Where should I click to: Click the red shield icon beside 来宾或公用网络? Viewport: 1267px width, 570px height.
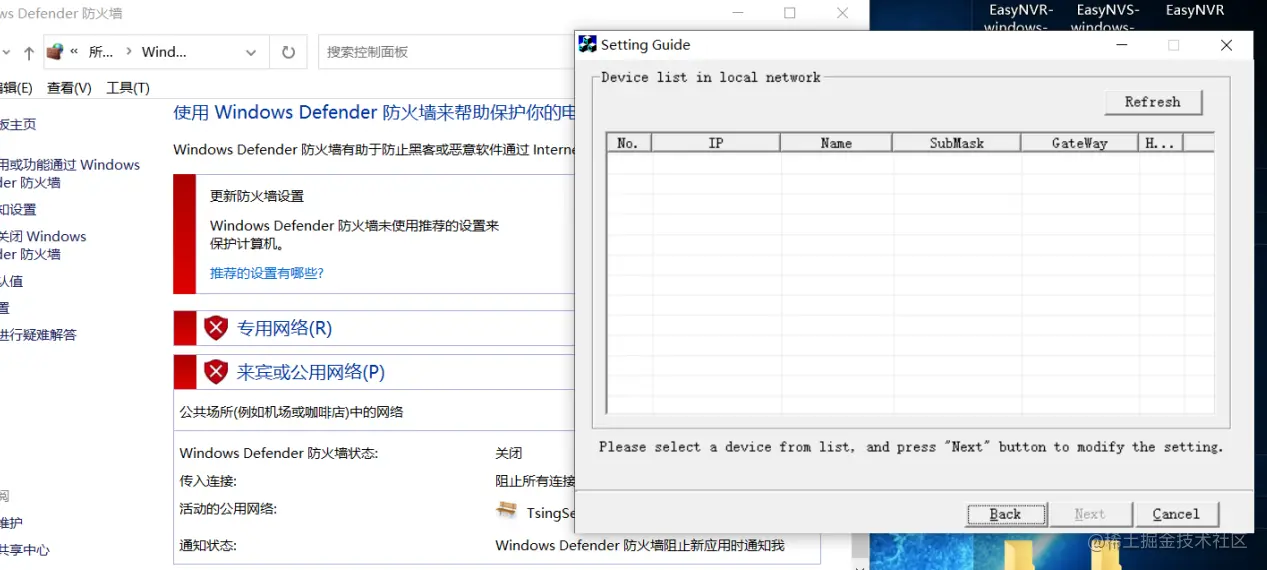coord(216,372)
